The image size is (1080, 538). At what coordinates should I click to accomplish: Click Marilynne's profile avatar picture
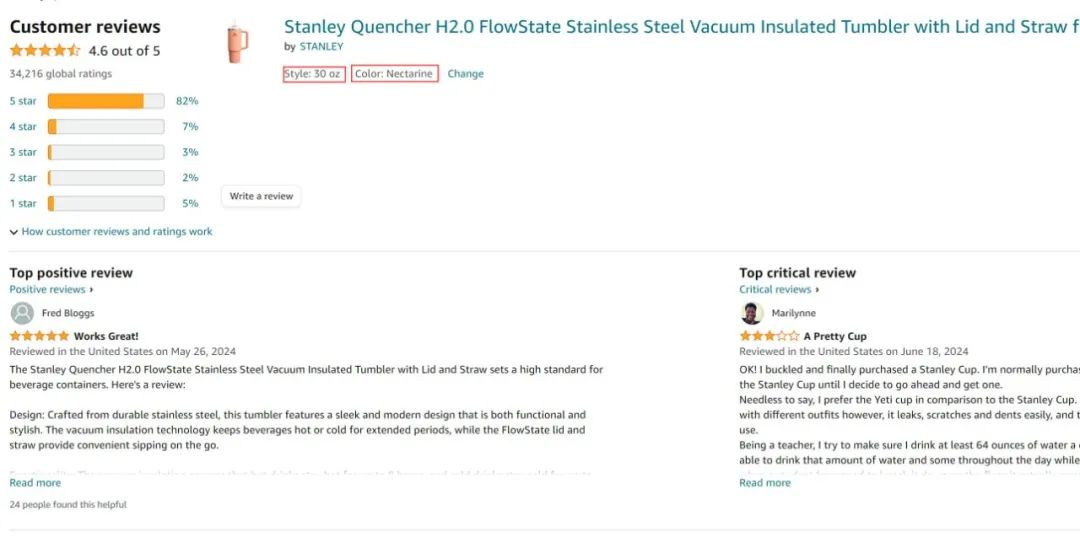click(752, 313)
